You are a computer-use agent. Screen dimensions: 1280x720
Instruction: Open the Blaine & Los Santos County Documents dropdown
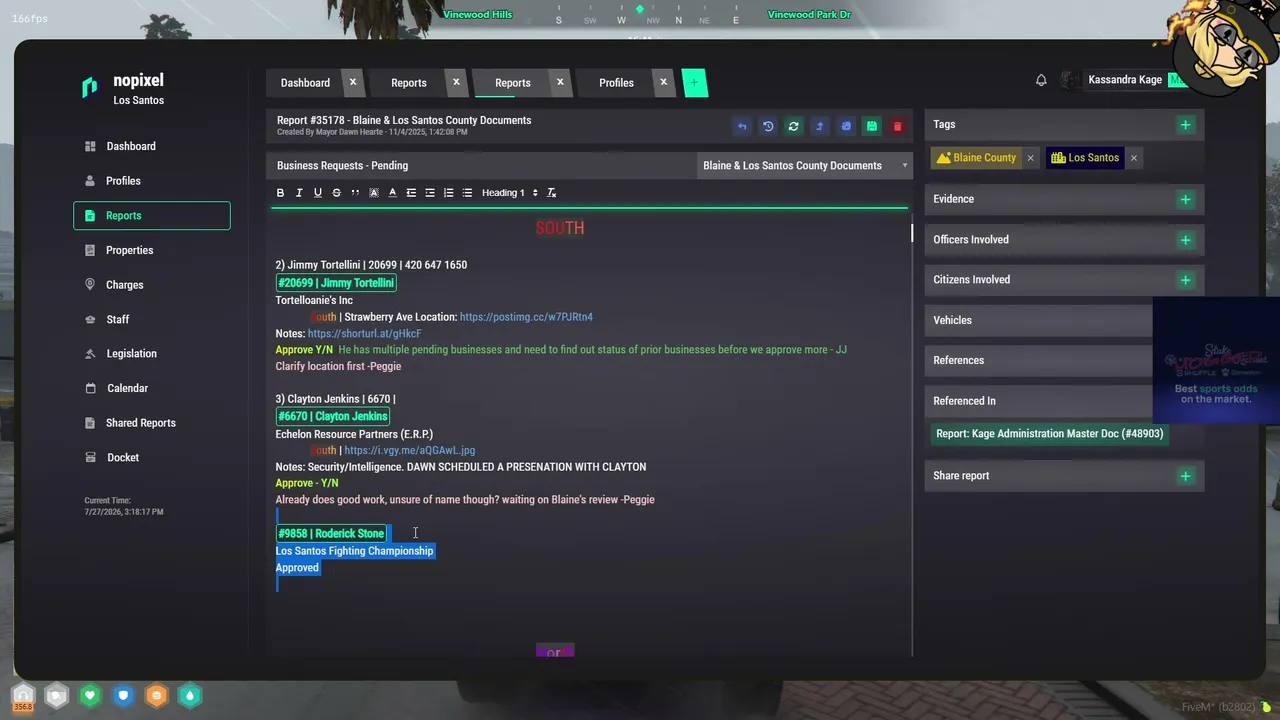(805, 166)
